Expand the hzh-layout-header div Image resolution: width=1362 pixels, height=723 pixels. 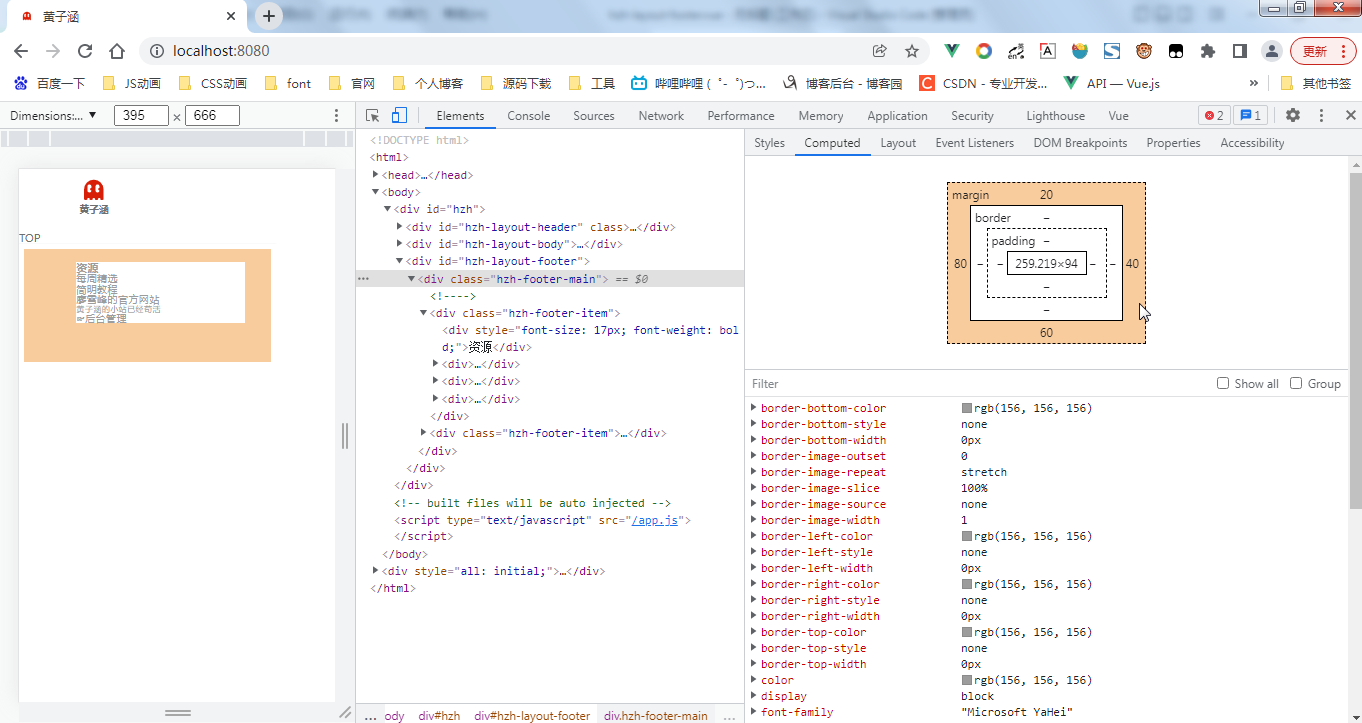(400, 227)
